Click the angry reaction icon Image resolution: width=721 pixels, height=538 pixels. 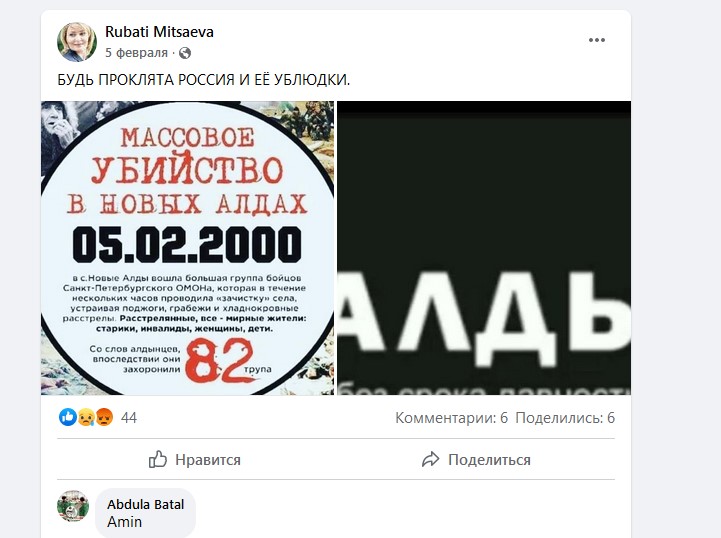[104, 417]
